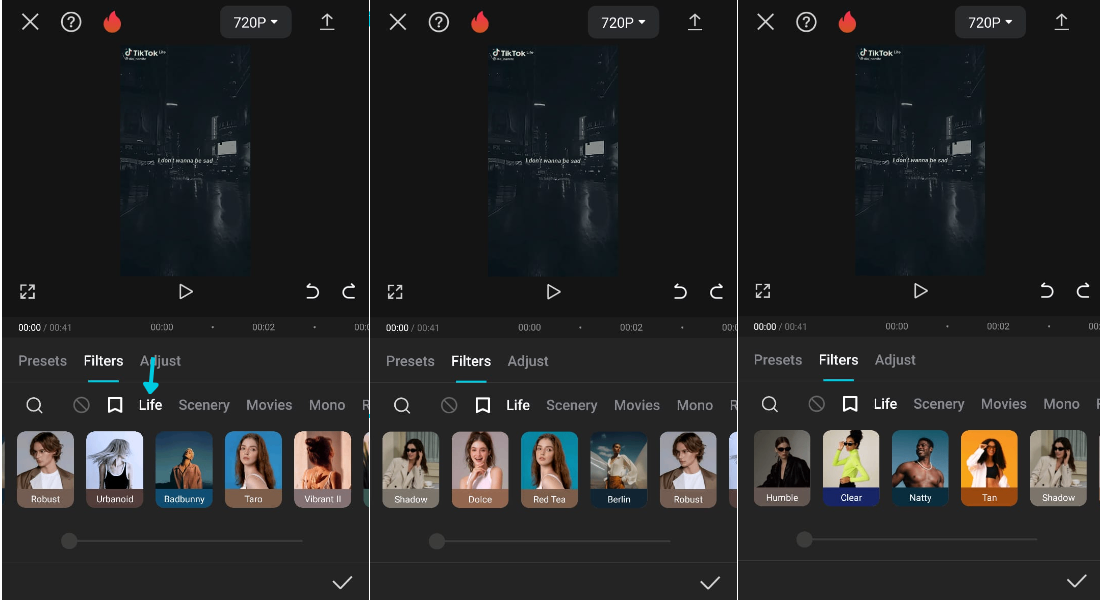Image resolution: width=1100 pixels, height=600 pixels.
Task: Open the 720P resolution dropdown in middle screen
Action: click(x=624, y=22)
